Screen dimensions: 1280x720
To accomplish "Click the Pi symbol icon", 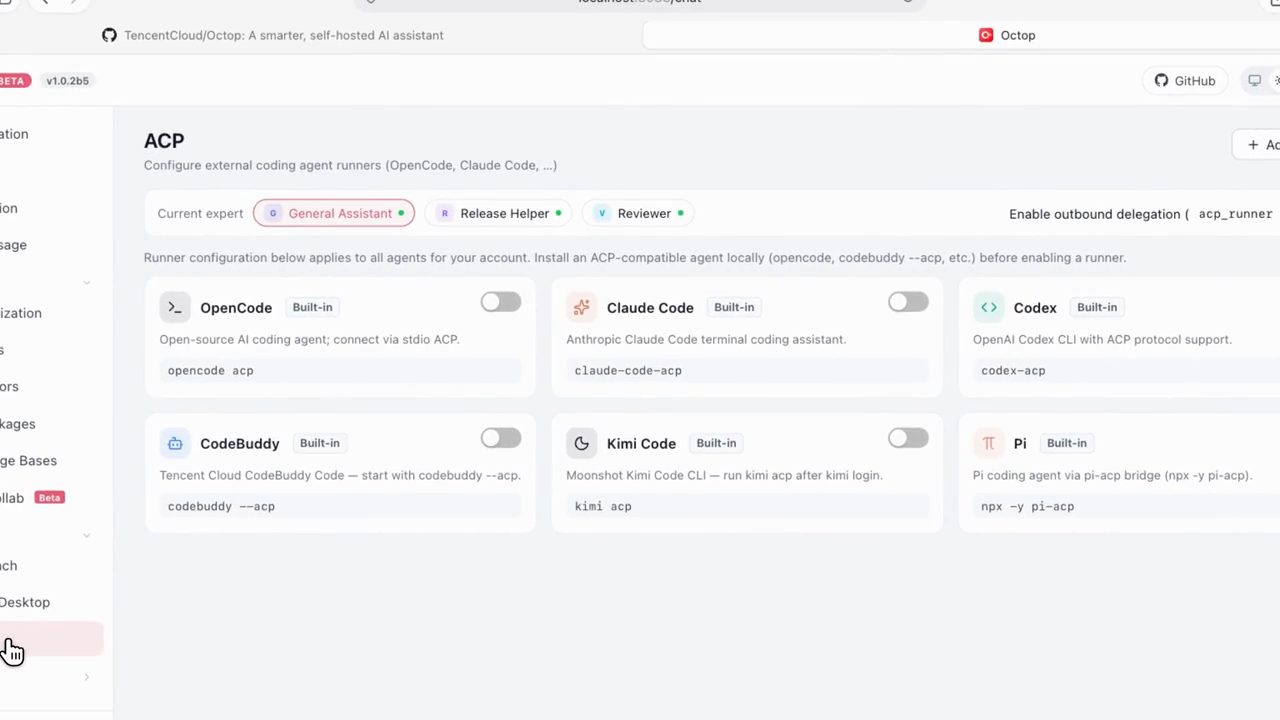I will [989, 444].
